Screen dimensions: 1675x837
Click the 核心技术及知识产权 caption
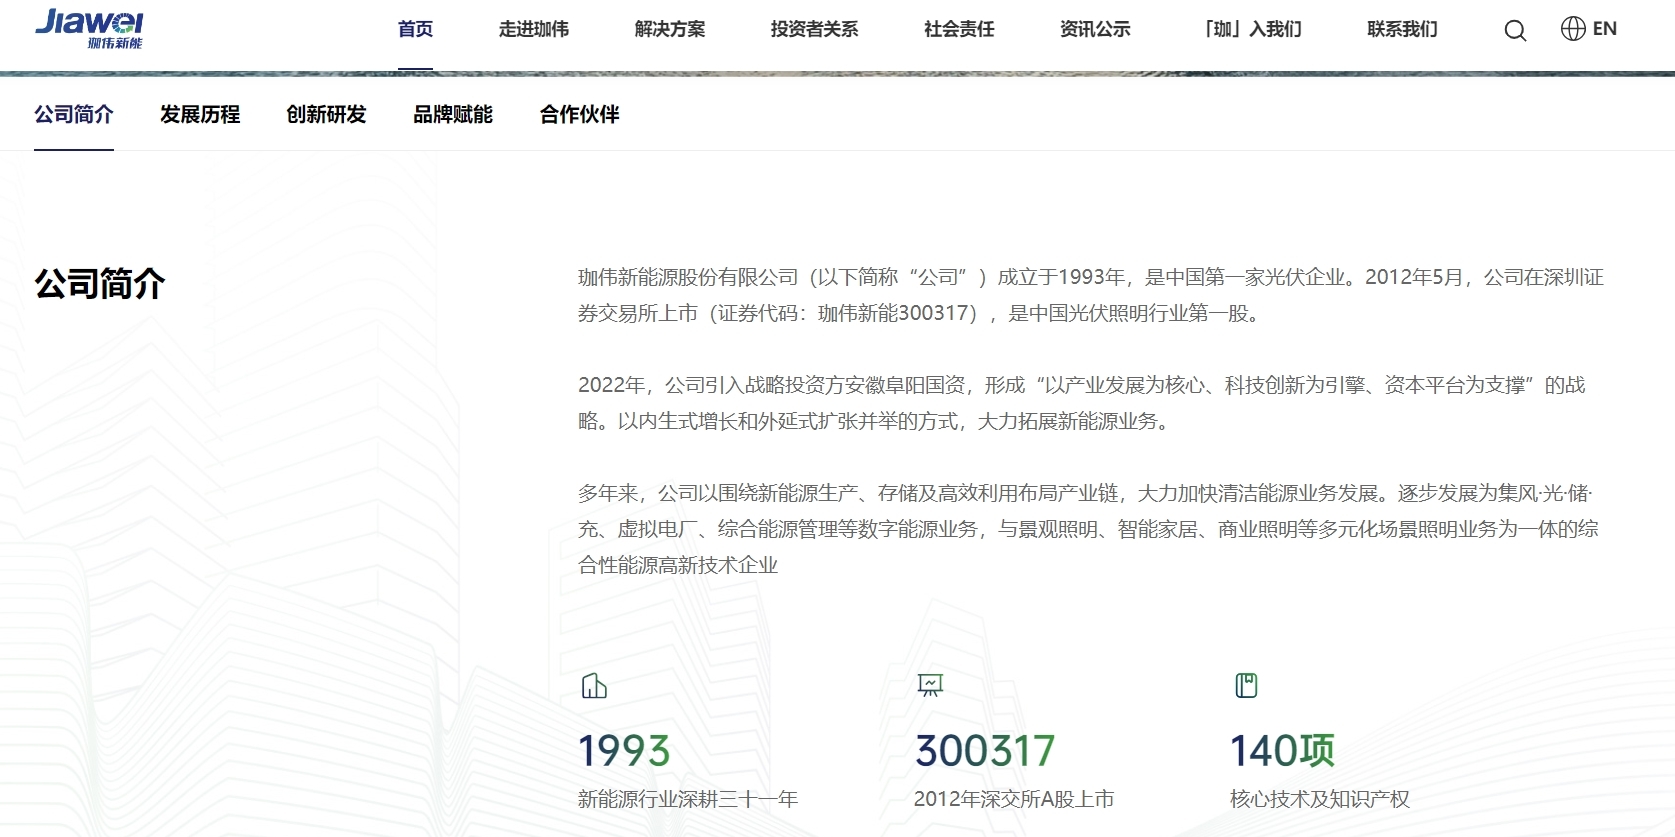1320,799
